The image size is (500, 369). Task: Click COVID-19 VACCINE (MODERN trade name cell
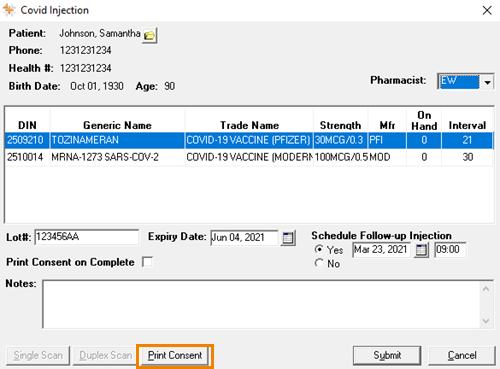click(x=249, y=157)
